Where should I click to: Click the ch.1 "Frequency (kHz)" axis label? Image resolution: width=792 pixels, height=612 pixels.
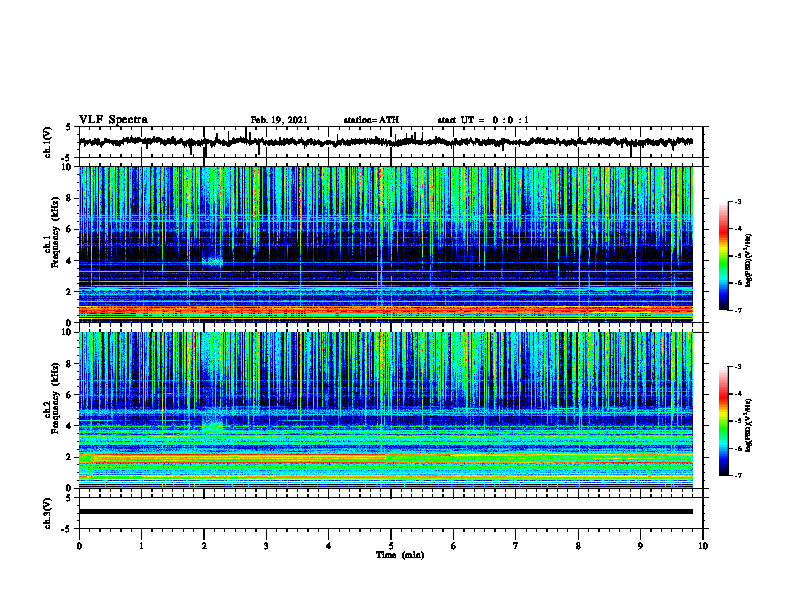(x=55, y=233)
